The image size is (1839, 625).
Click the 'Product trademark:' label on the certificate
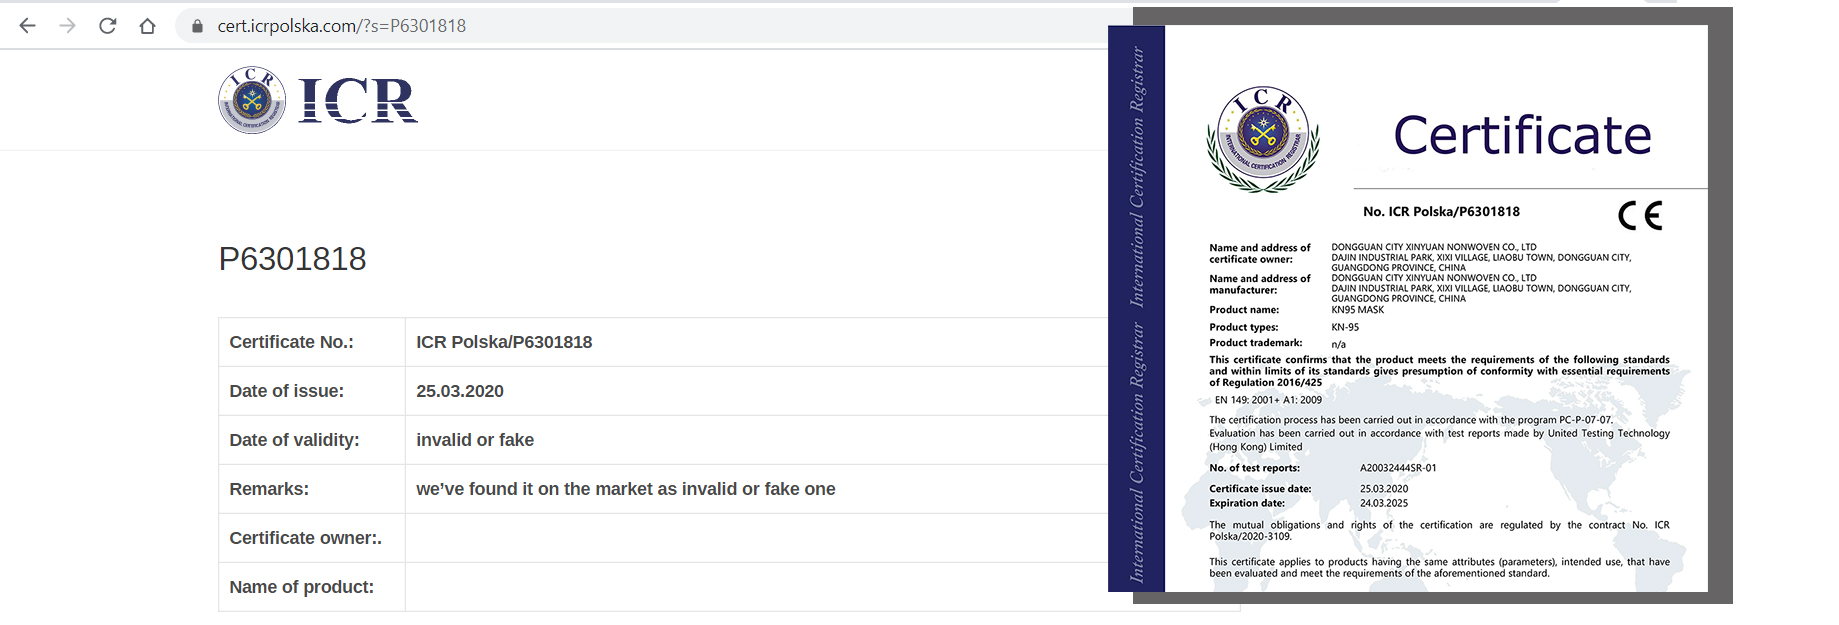(1256, 343)
